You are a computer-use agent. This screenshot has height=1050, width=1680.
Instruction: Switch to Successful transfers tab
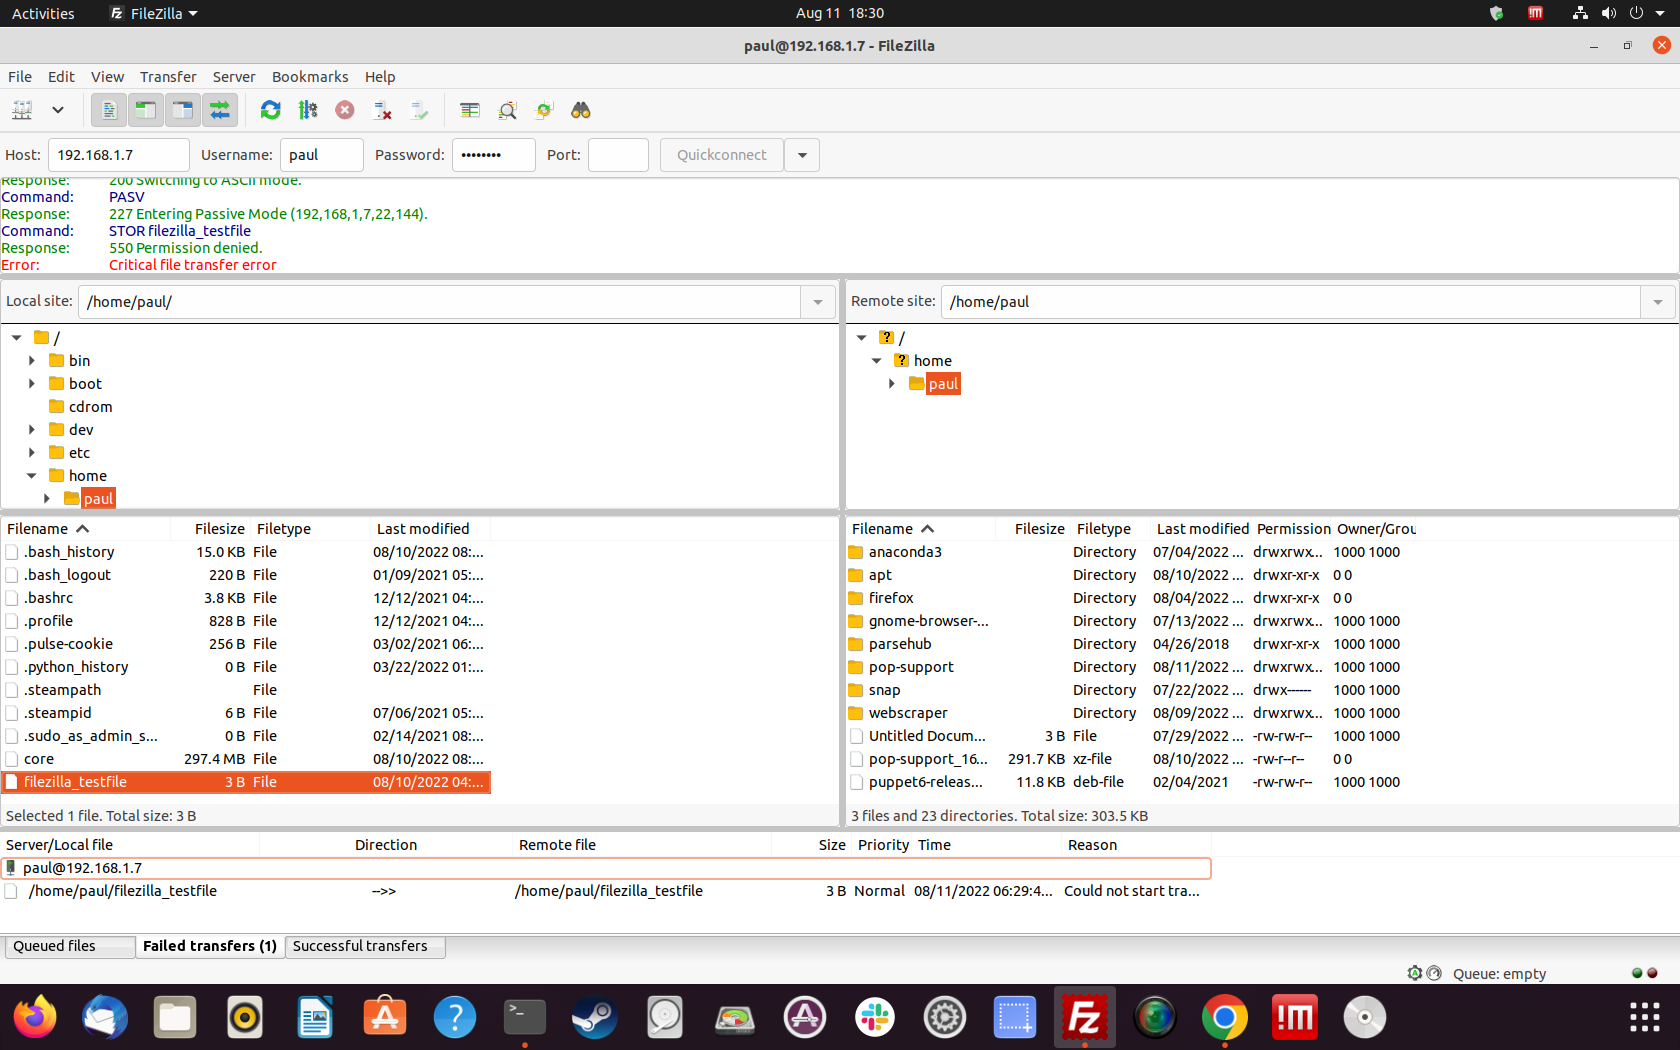pyautogui.click(x=365, y=946)
